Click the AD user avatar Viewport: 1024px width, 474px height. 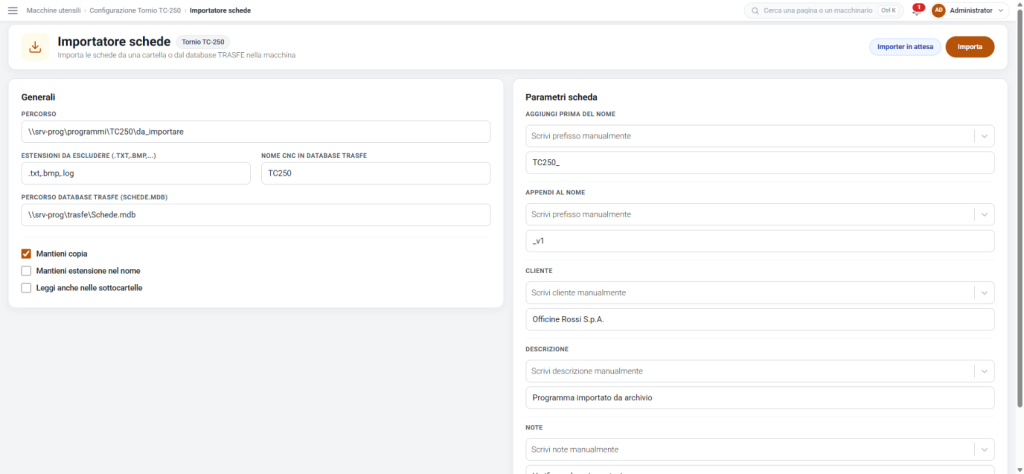[x=938, y=10]
